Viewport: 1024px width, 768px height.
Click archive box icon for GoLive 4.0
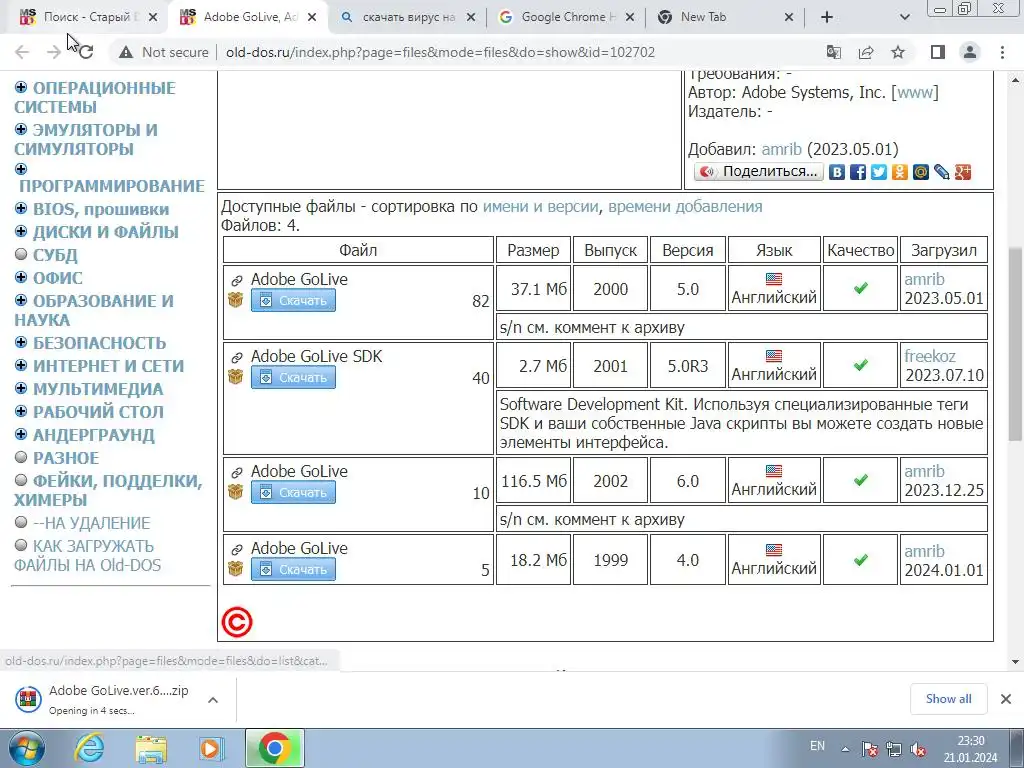pyautogui.click(x=236, y=569)
